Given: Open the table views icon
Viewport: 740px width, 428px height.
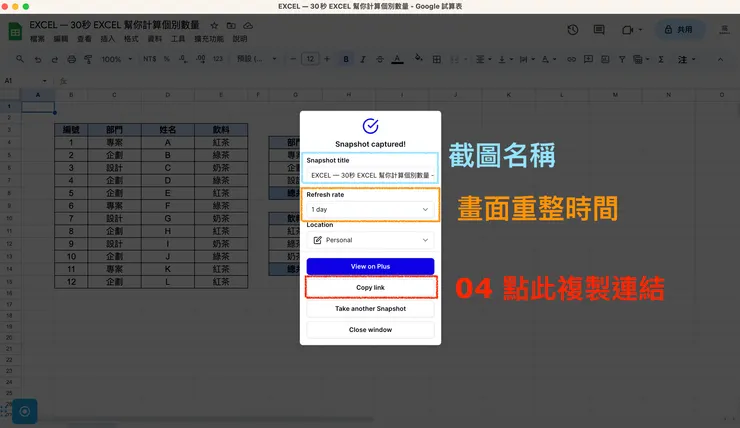Looking at the screenshot, I should [x=640, y=59].
